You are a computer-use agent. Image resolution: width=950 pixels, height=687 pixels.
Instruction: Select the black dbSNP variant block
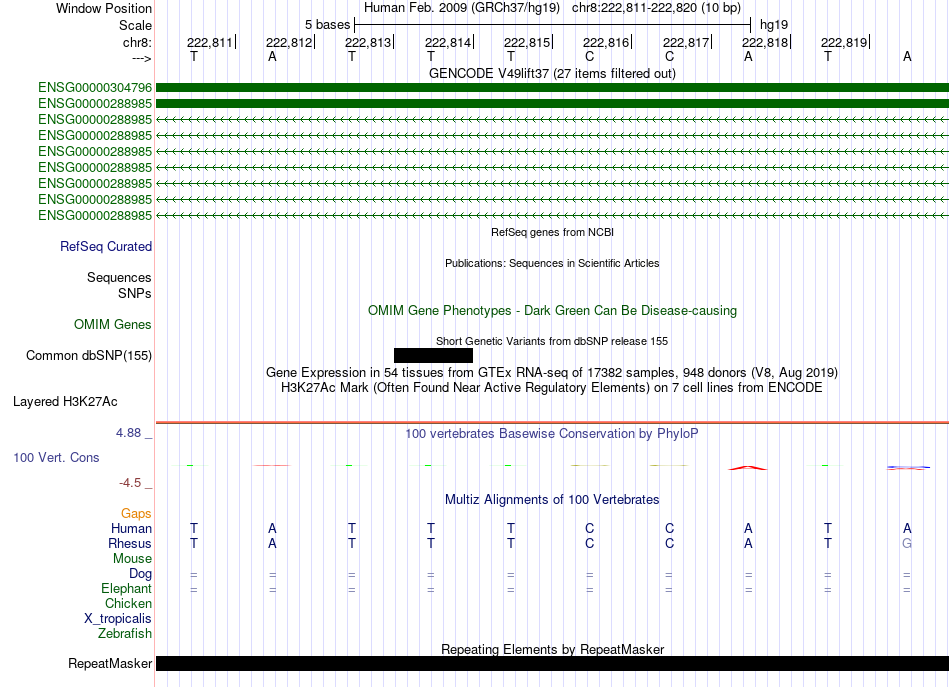point(433,356)
